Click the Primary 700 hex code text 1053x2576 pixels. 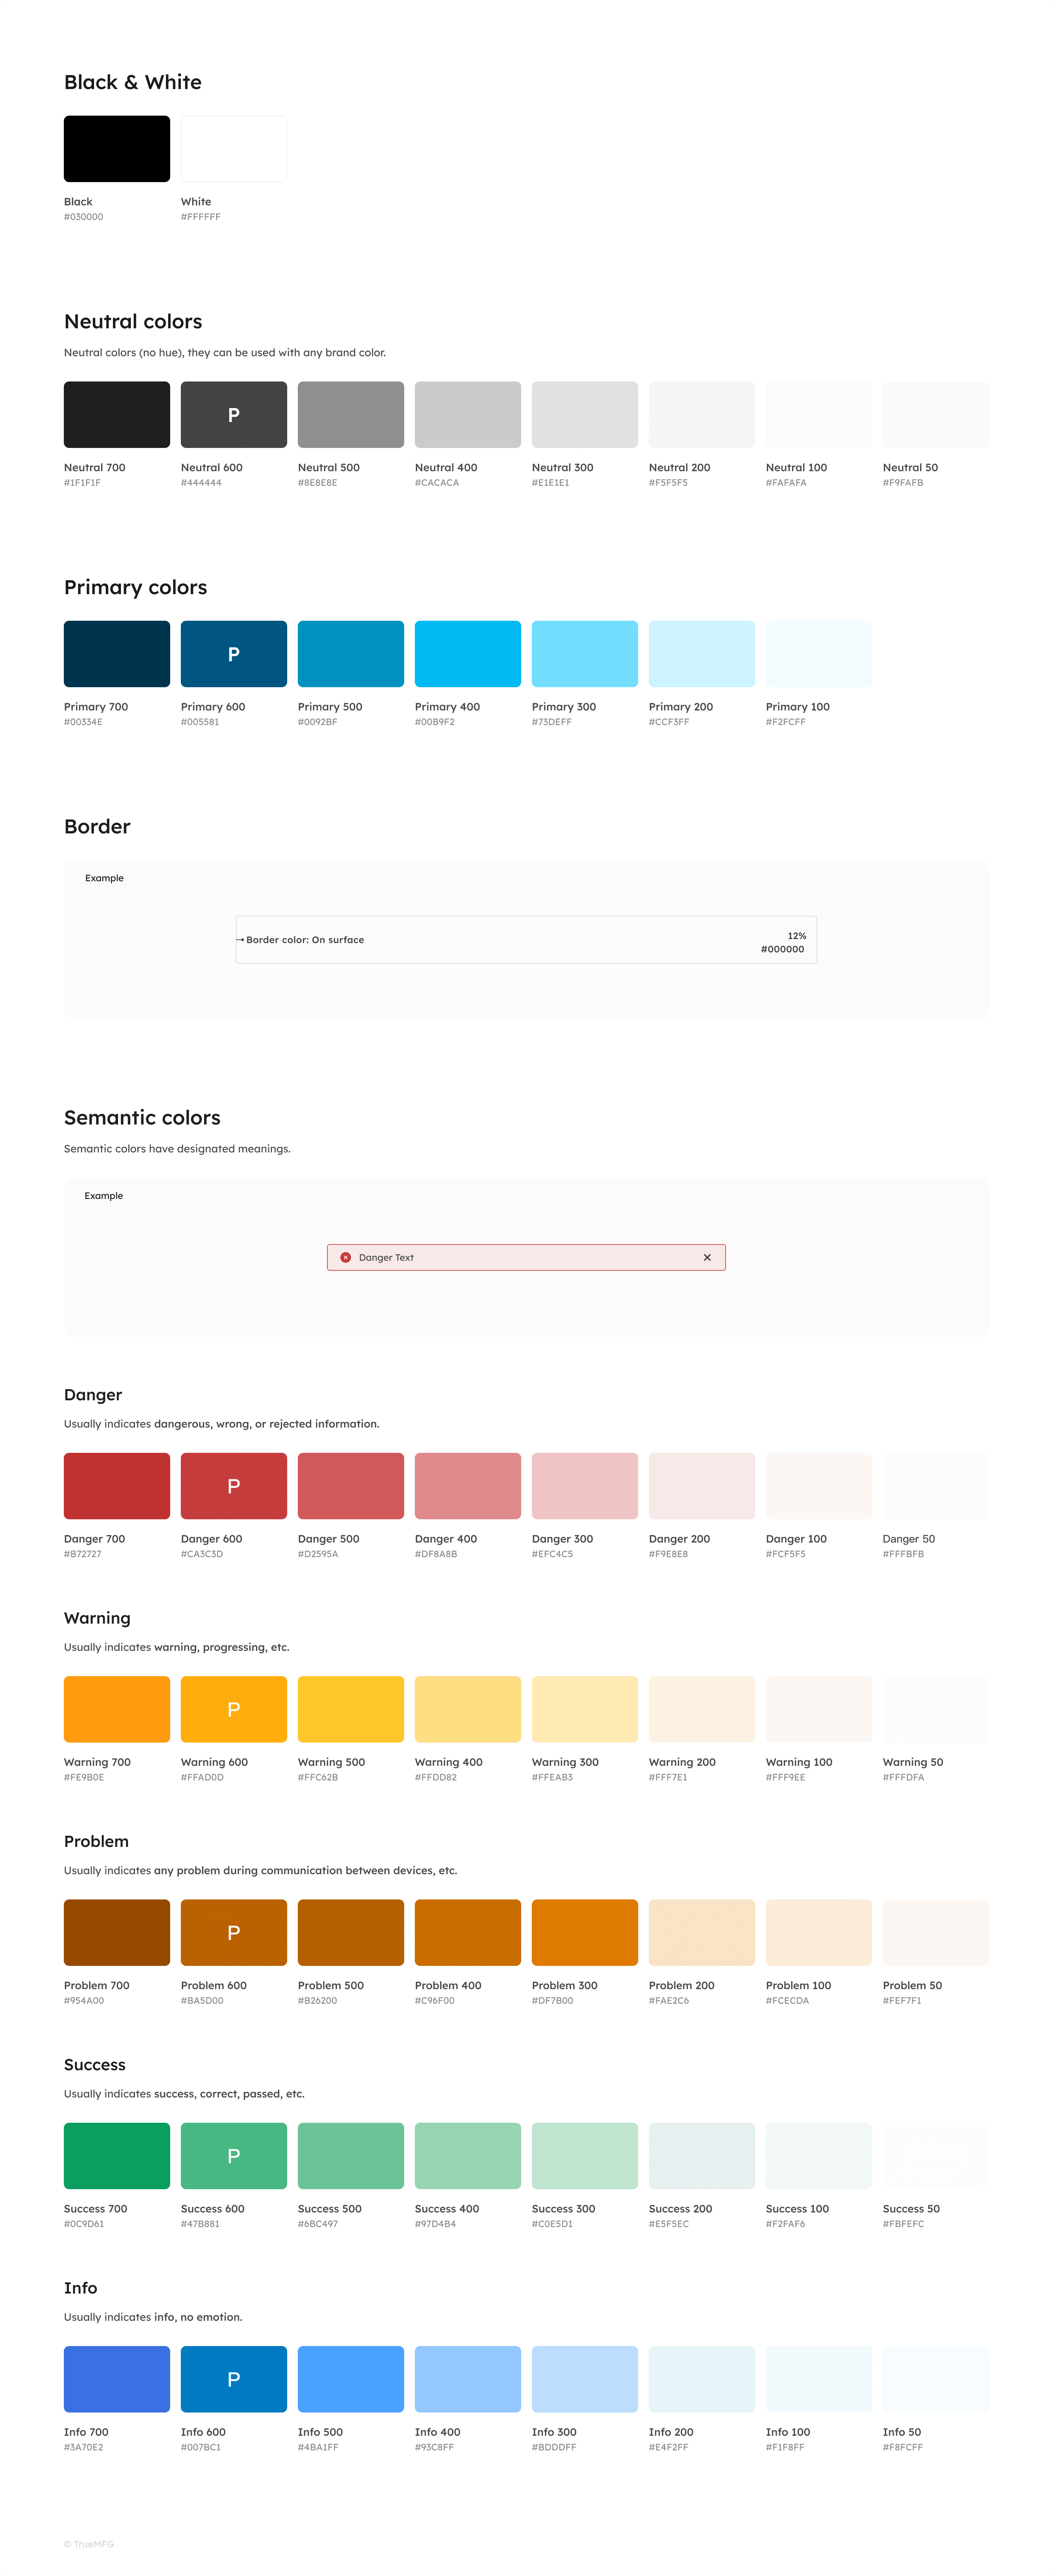tap(83, 722)
